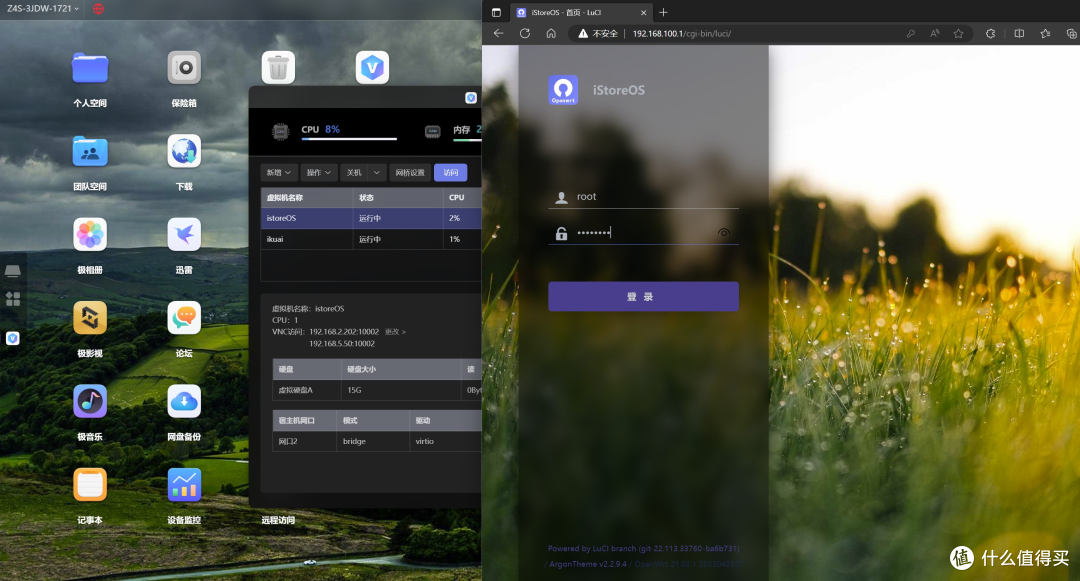Click the browser back arrow

click(499, 33)
